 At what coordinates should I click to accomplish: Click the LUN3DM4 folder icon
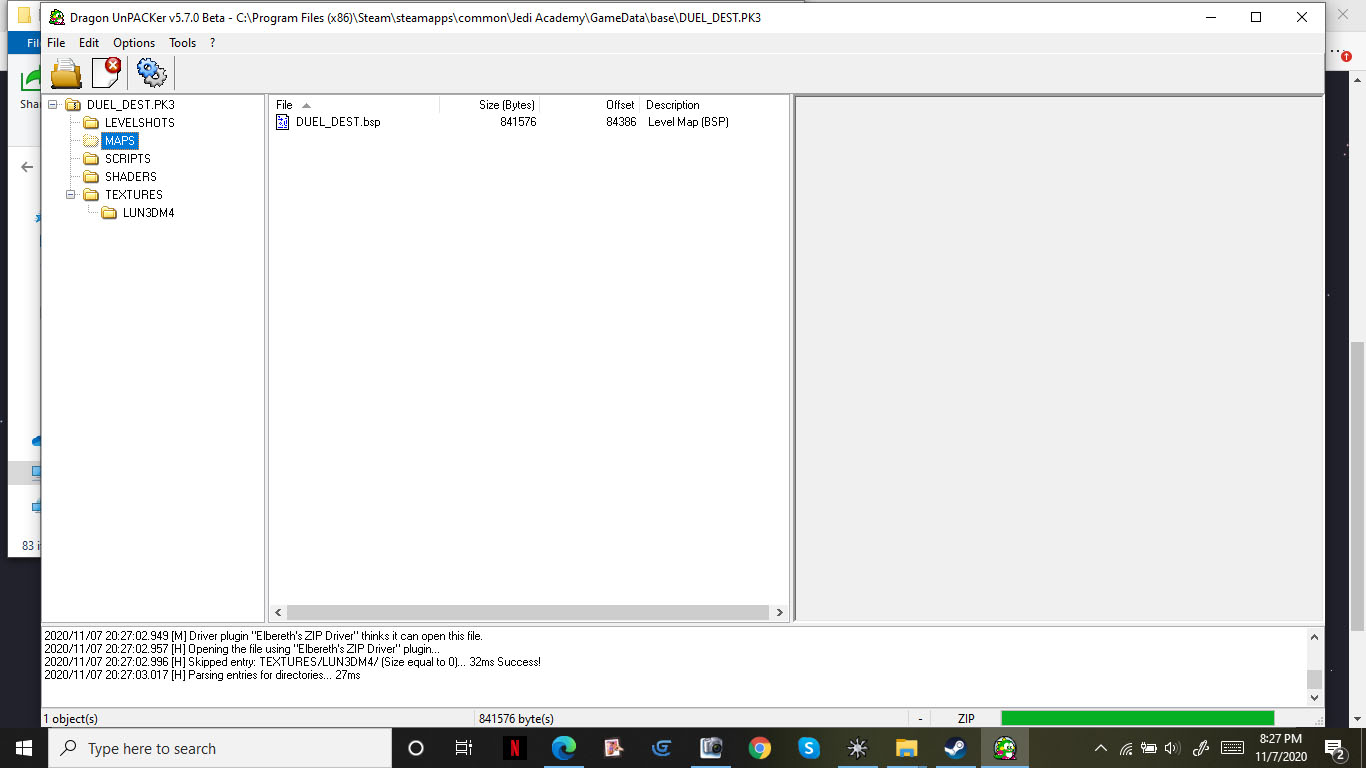(x=109, y=213)
